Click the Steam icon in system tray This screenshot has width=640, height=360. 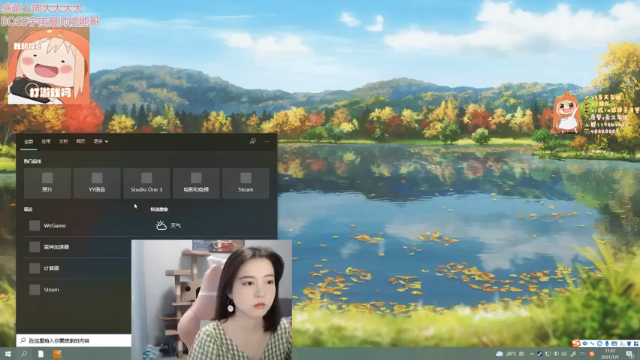[x=540, y=353]
